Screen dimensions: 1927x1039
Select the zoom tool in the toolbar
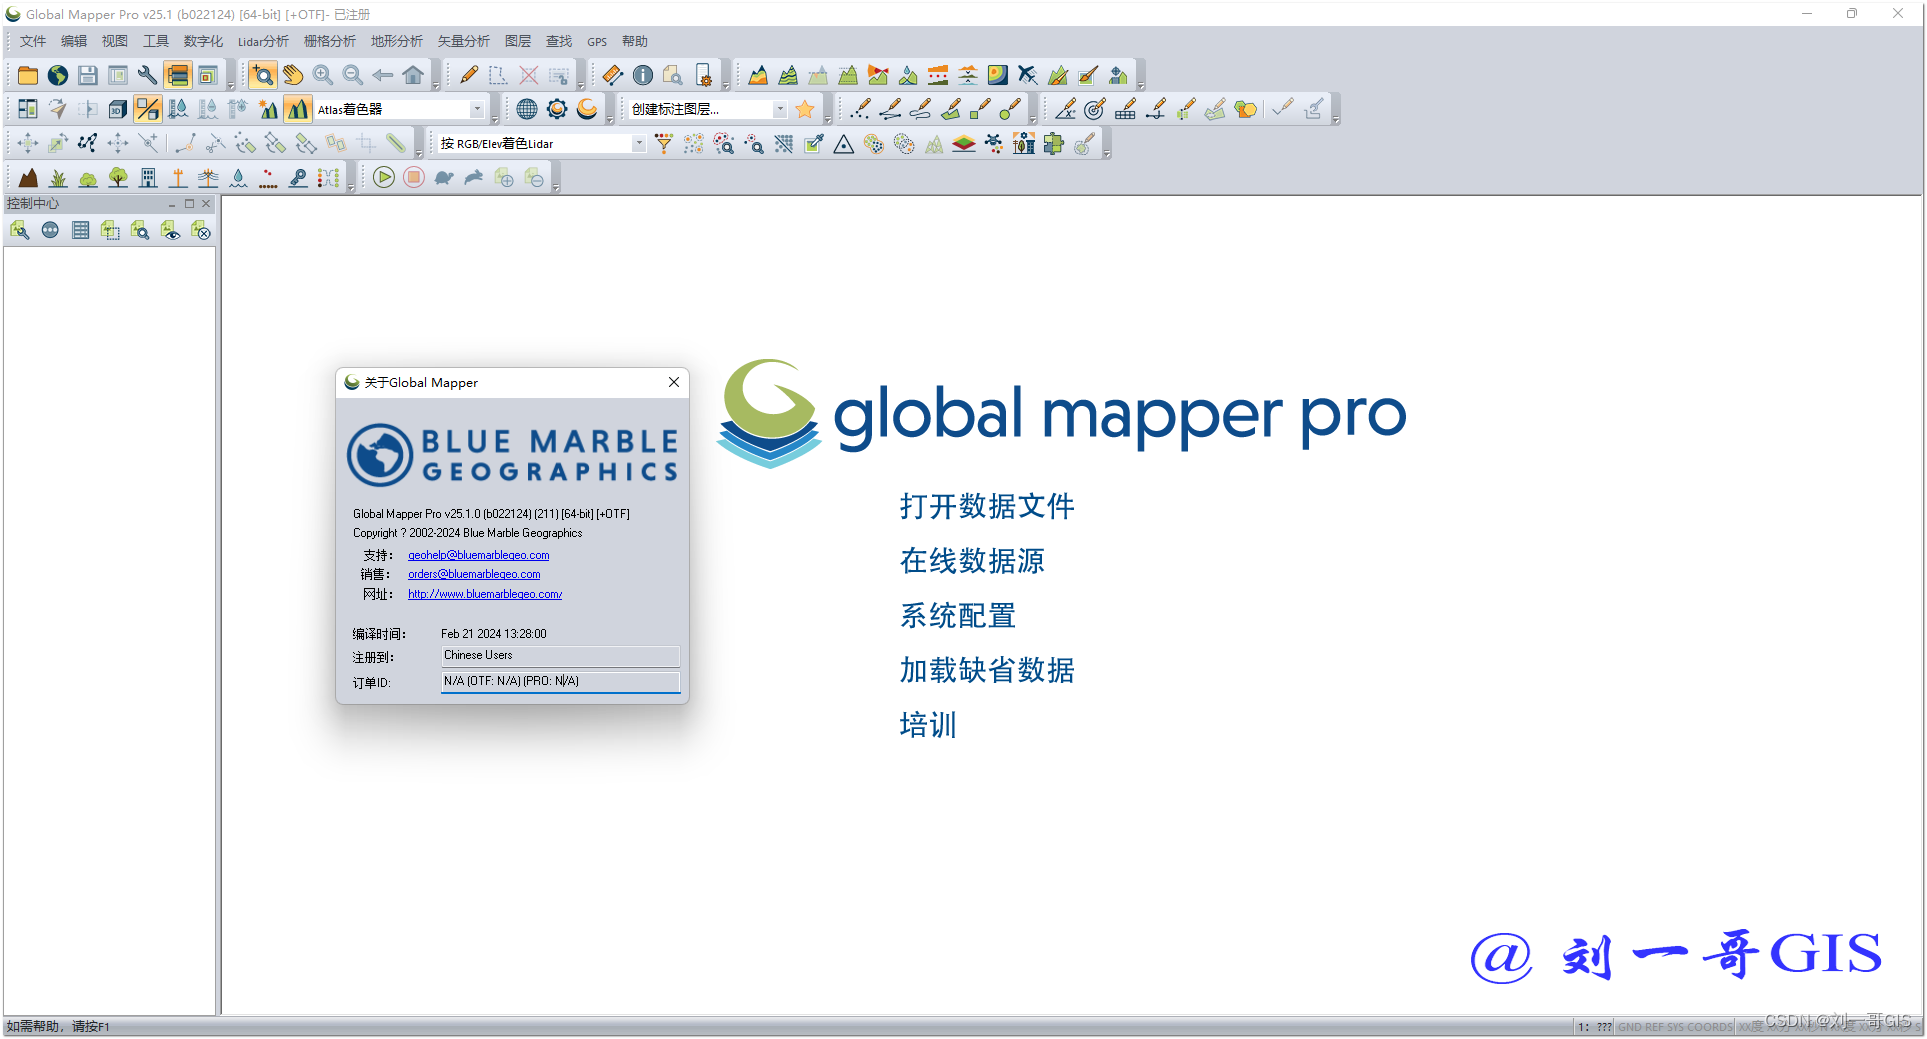262,75
